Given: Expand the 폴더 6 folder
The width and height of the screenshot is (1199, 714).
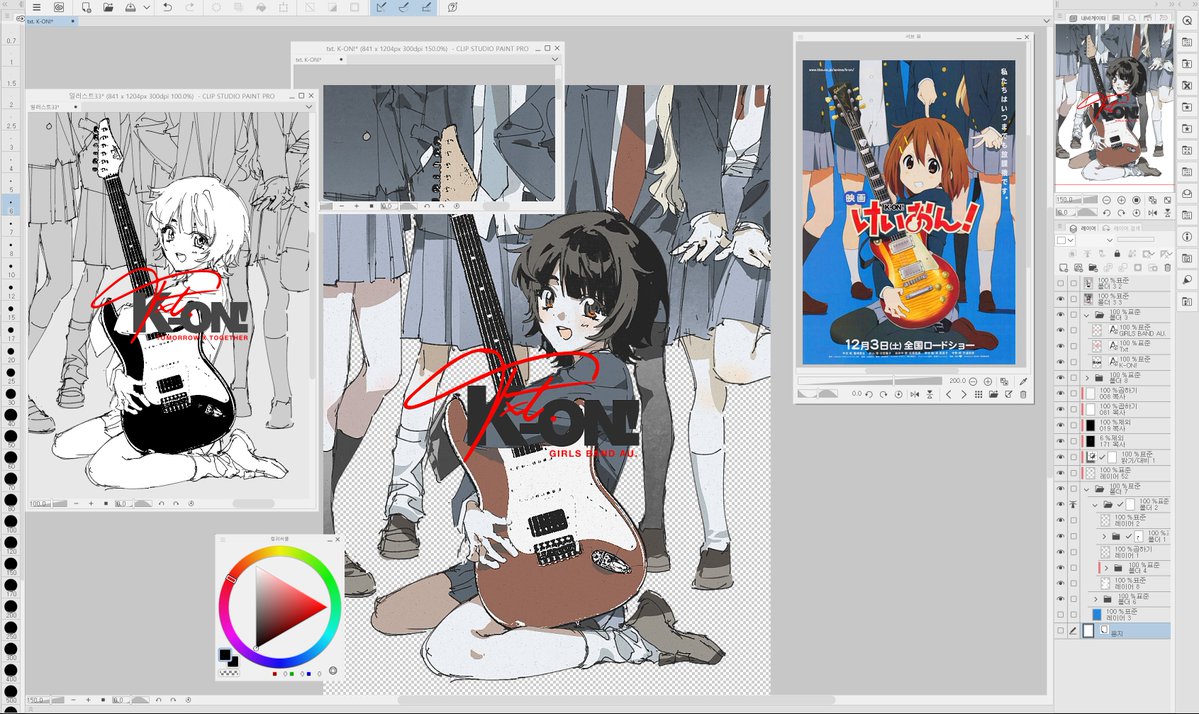Looking at the screenshot, I should pos(1095,599).
